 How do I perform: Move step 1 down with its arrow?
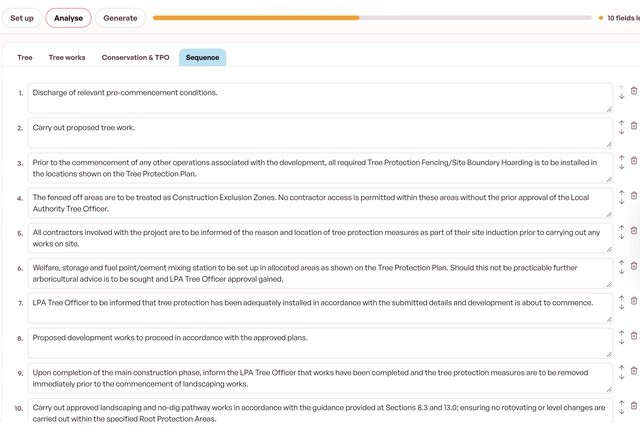621,96
